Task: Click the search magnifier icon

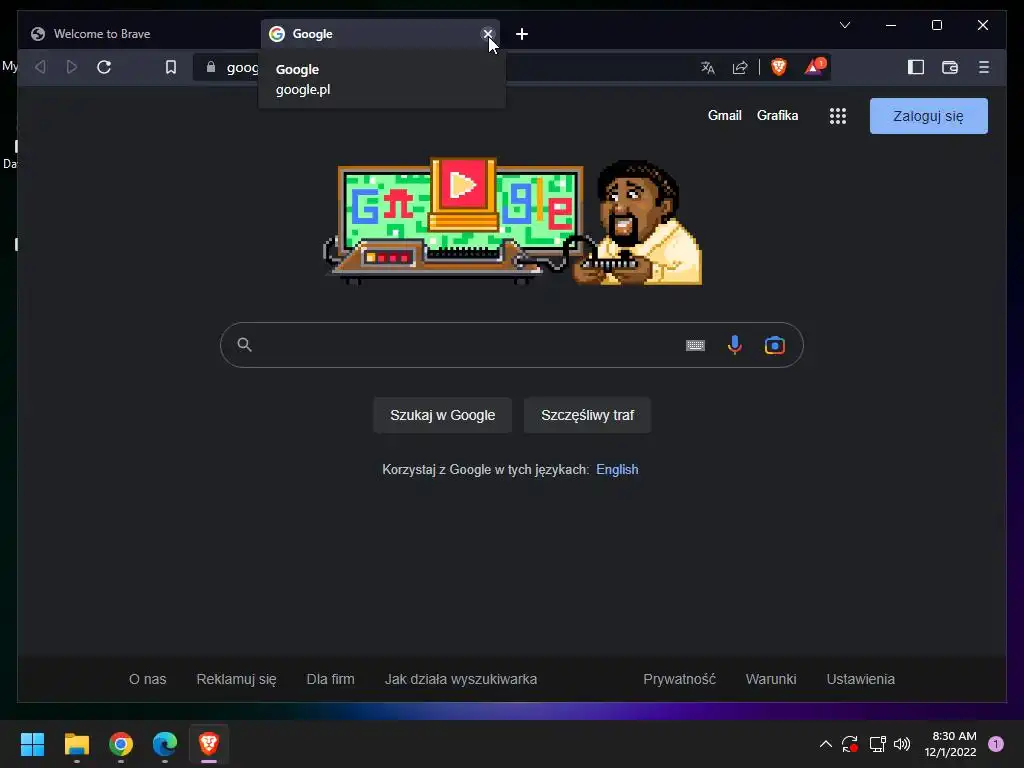Action: pos(244,345)
